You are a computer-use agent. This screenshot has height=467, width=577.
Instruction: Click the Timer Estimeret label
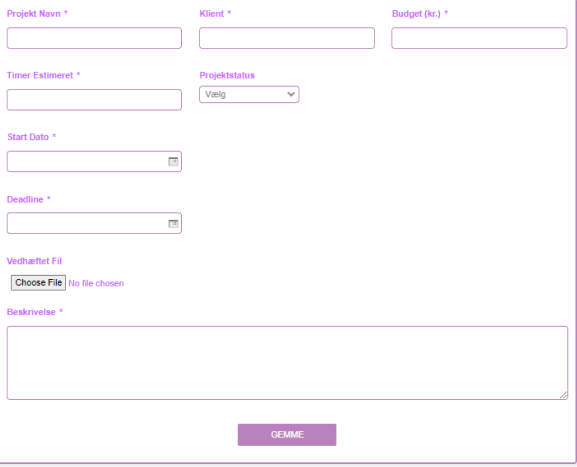pyautogui.click(x=40, y=75)
